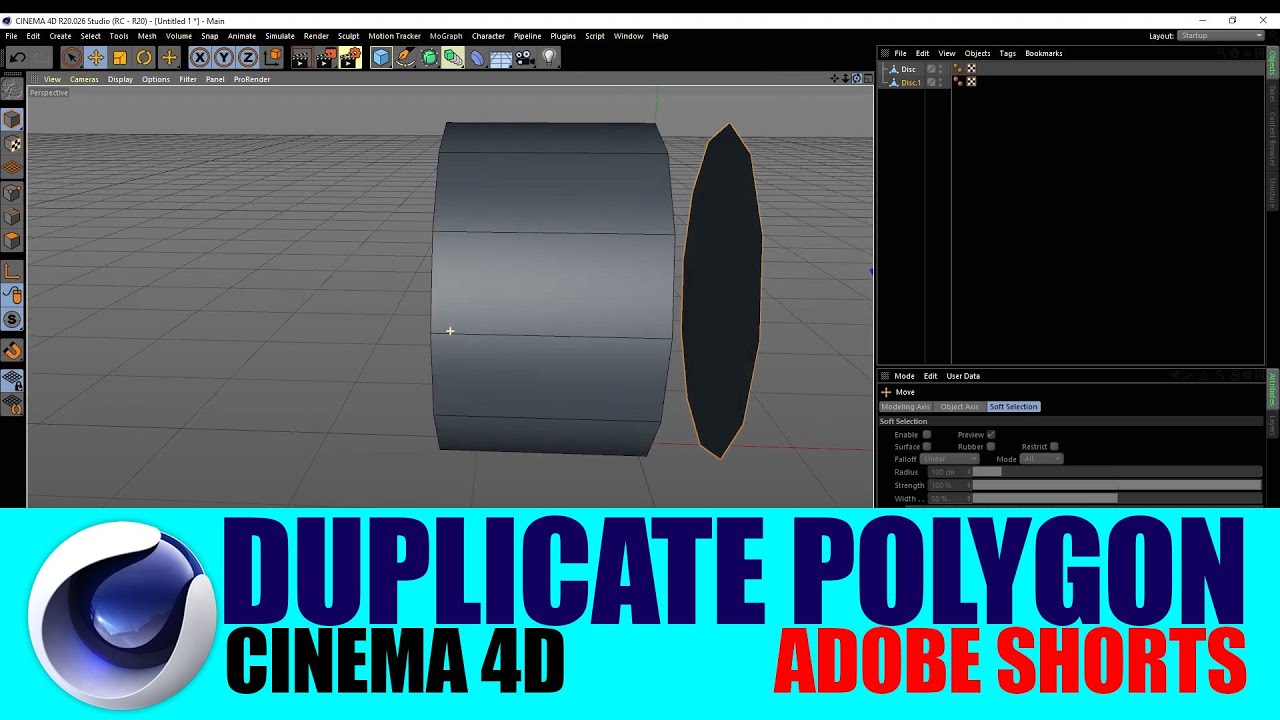Toggle the Tweak mode icon

coord(12,295)
